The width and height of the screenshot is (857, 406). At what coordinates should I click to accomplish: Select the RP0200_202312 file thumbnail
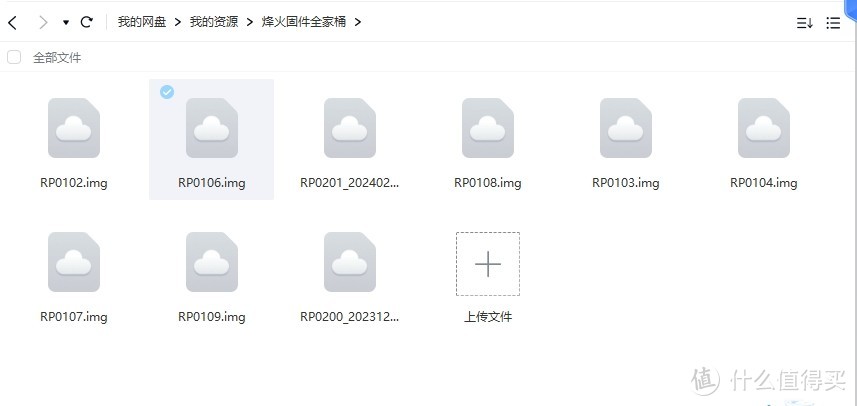[350, 262]
